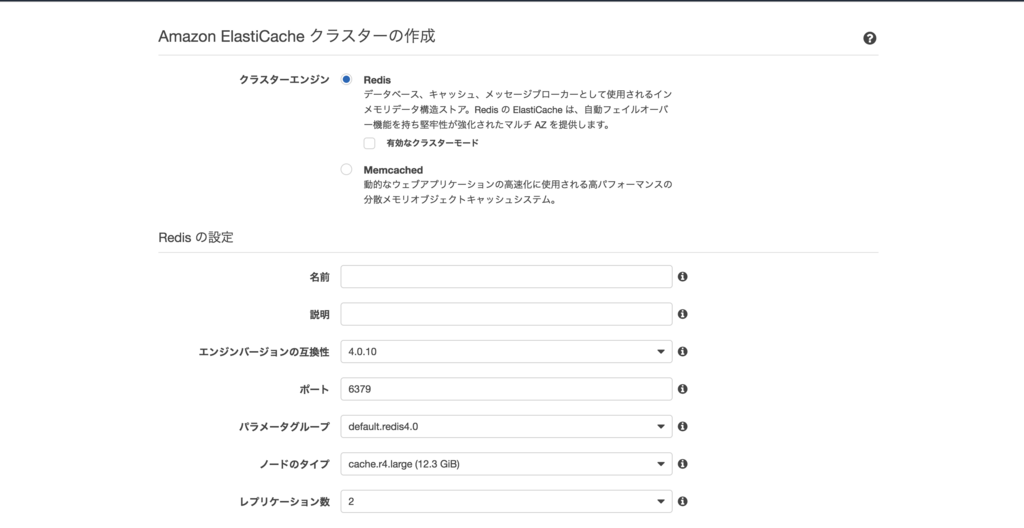The image size is (1024, 528).
Task: Show info icon beside パラメータグループ
Action: (x=682, y=426)
